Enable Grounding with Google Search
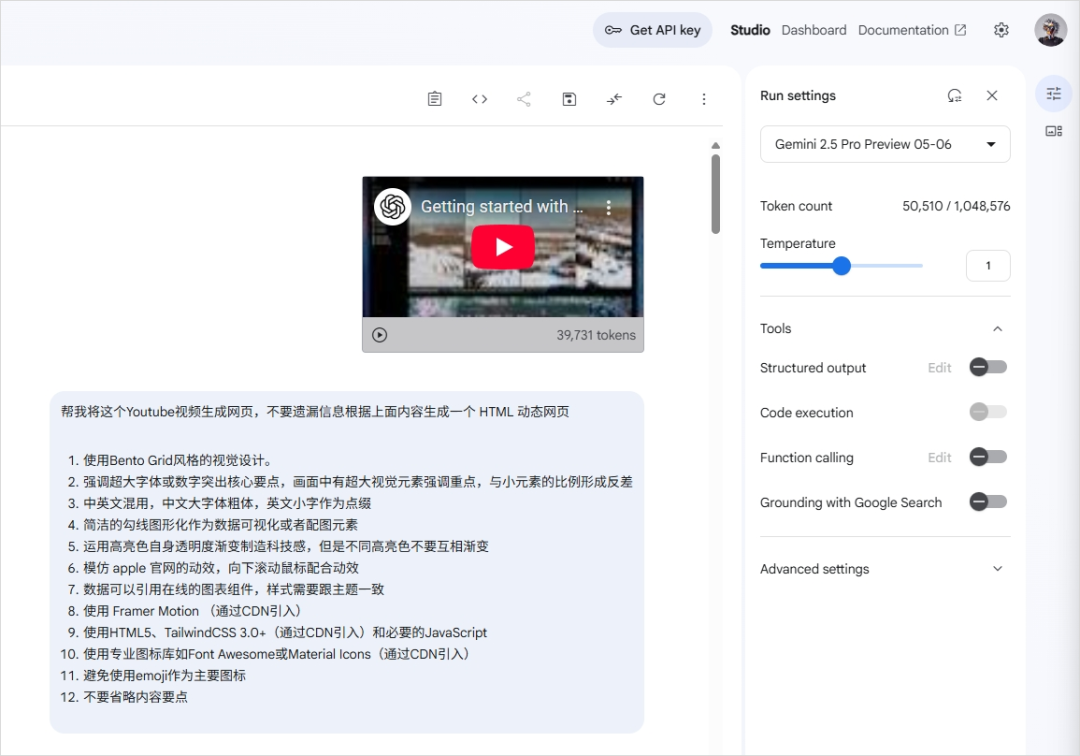Image resolution: width=1080 pixels, height=756 pixels. (x=988, y=502)
